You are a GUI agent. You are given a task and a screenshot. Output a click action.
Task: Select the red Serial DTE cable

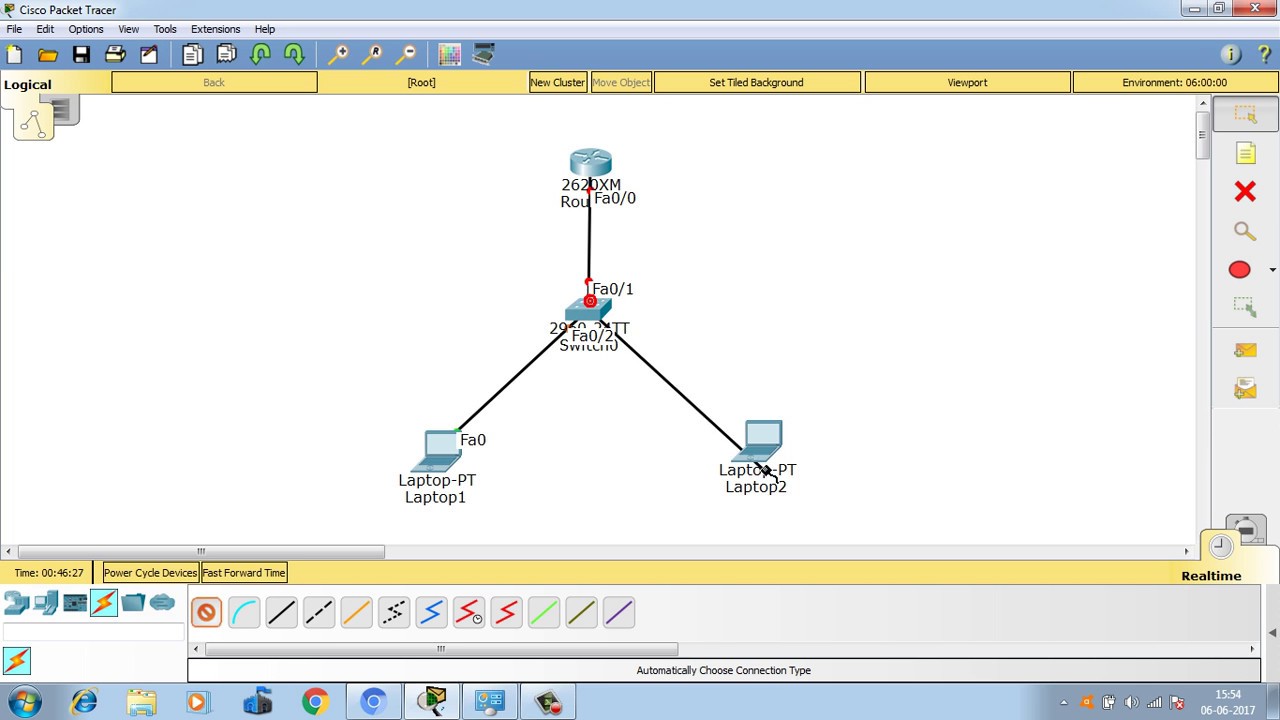coord(506,612)
